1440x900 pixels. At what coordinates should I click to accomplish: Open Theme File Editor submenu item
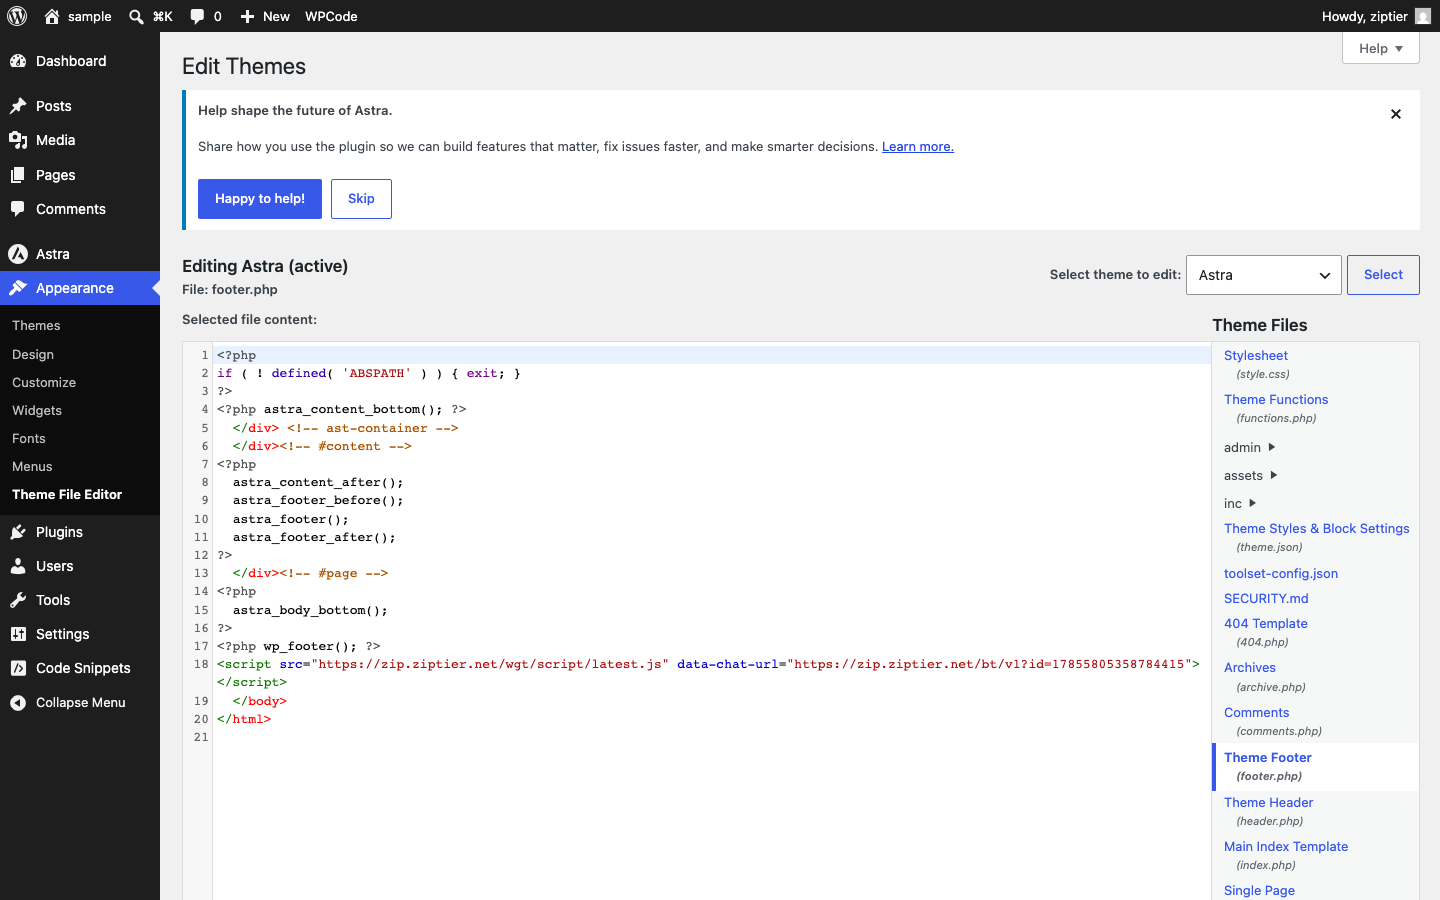[67, 494]
